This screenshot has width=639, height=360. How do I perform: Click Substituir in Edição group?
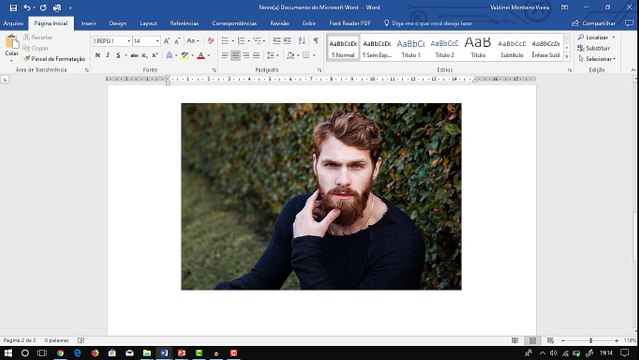click(x=594, y=48)
